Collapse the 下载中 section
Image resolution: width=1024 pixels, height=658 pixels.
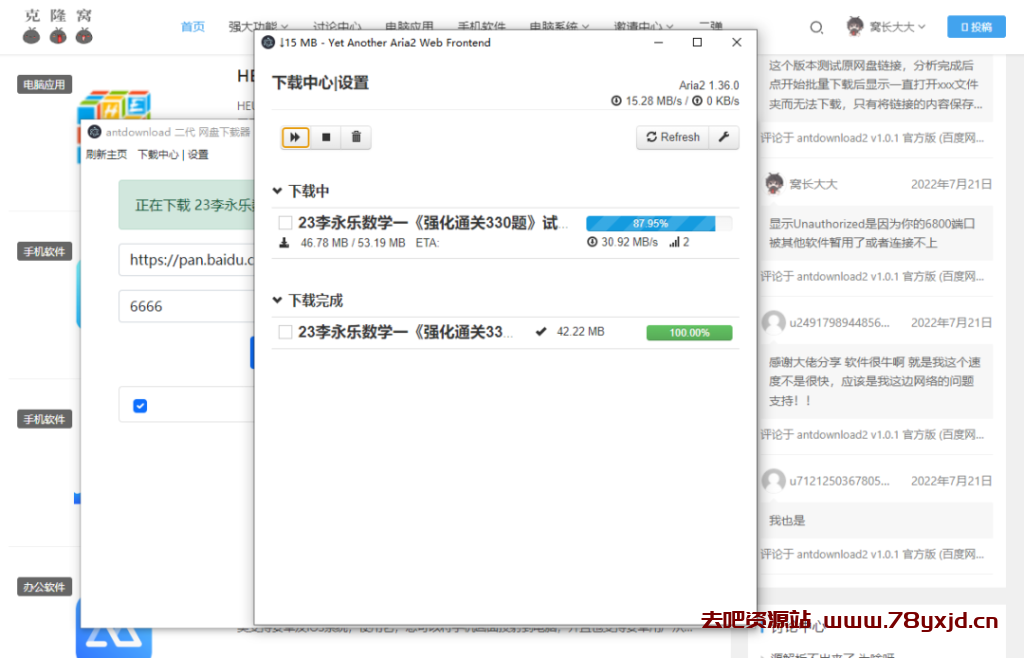(277, 191)
